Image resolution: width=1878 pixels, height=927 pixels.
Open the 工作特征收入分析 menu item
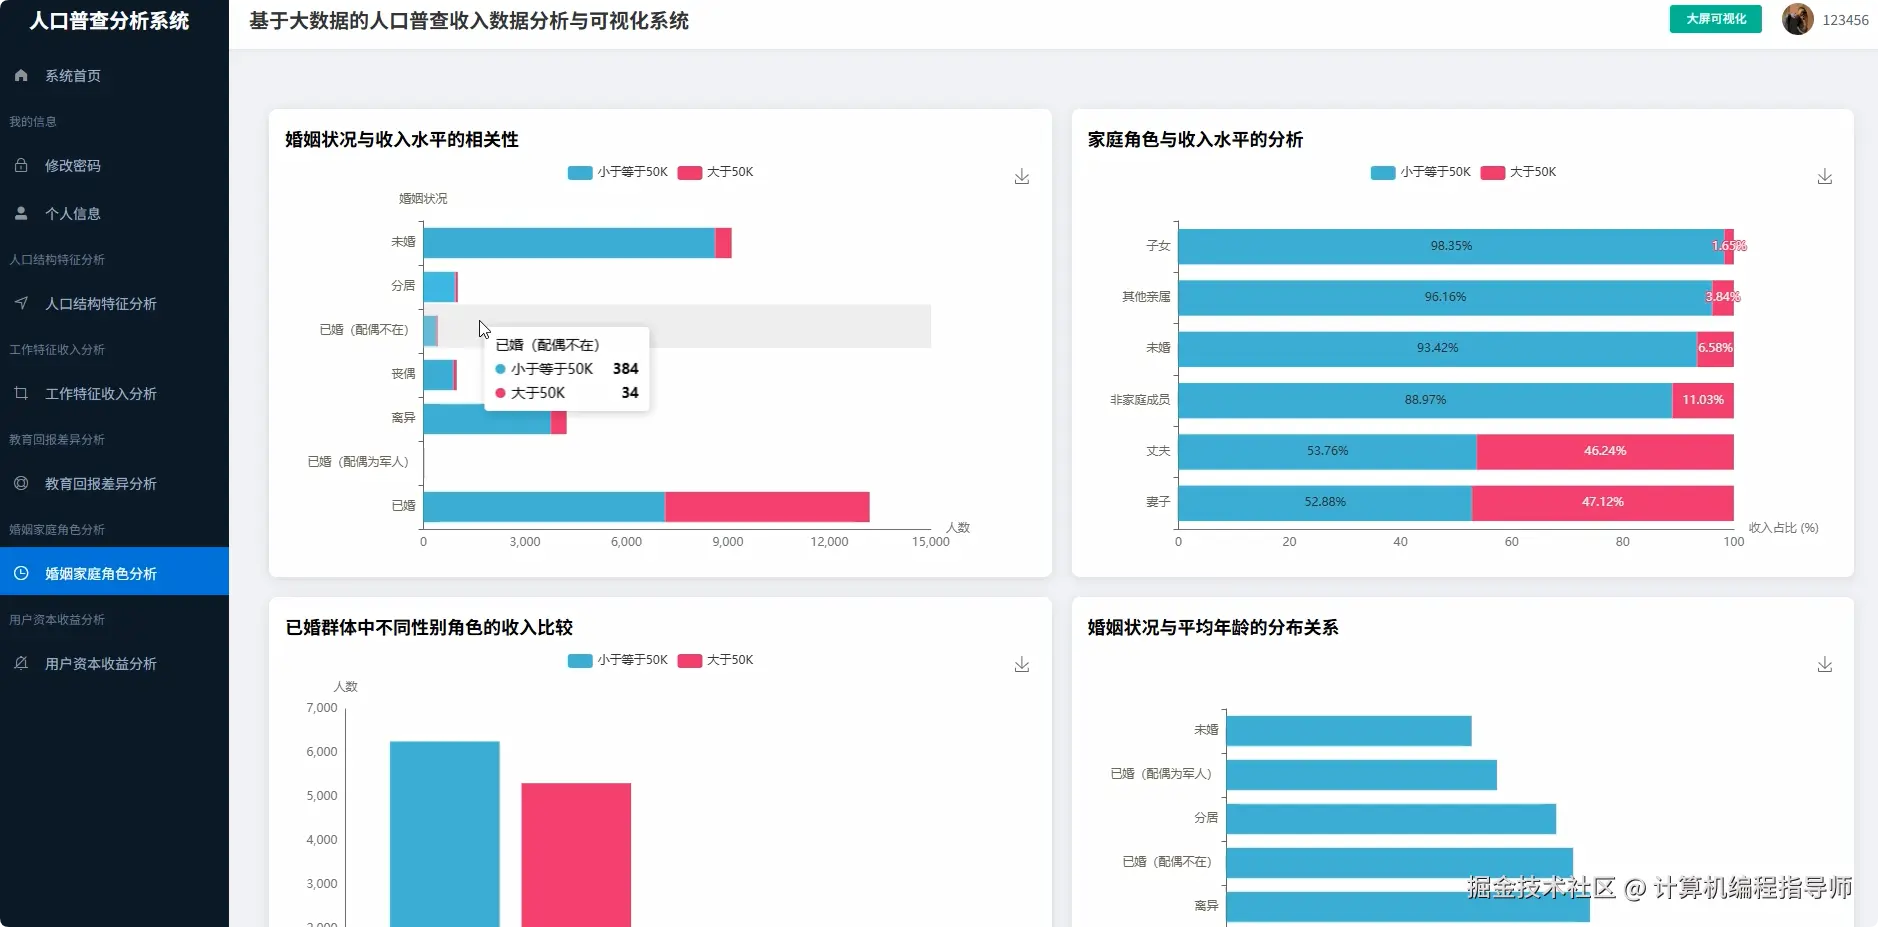pyautogui.click(x=114, y=393)
